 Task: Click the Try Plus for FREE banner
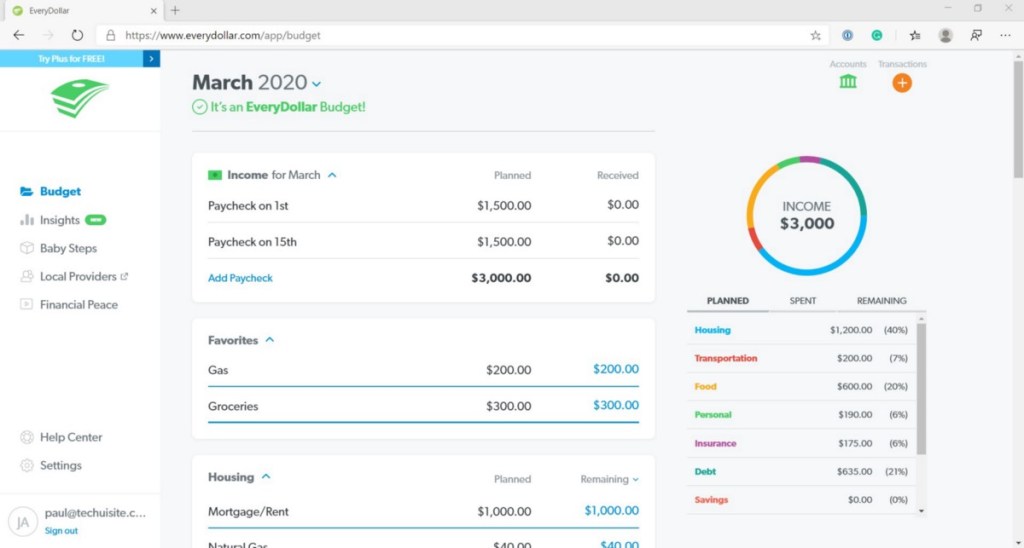point(79,59)
